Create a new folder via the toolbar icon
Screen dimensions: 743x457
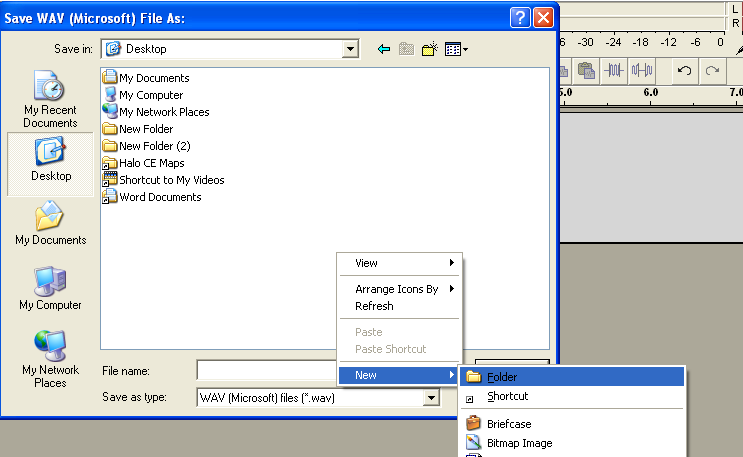pyautogui.click(x=431, y=49)
